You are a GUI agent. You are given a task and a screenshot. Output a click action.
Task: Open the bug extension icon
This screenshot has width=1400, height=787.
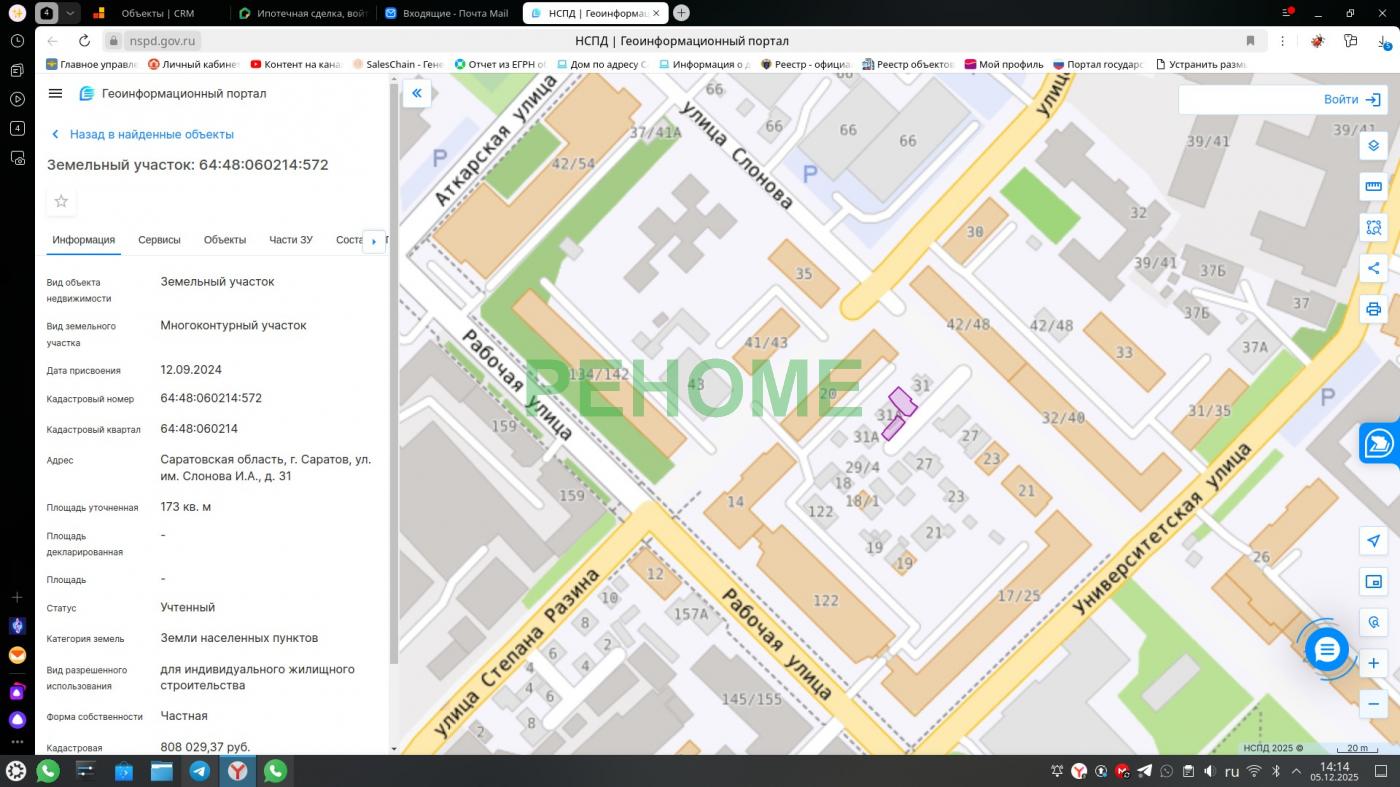(x=1318, y=41)
